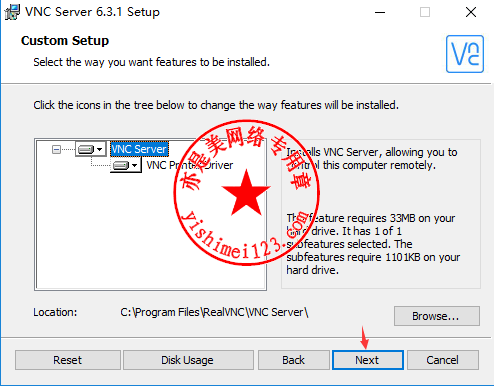Image resolution: width=494 pixels, height=386 pixels.
Task: Open the VNC Server feature install dropdown
Action: [90, 149]
